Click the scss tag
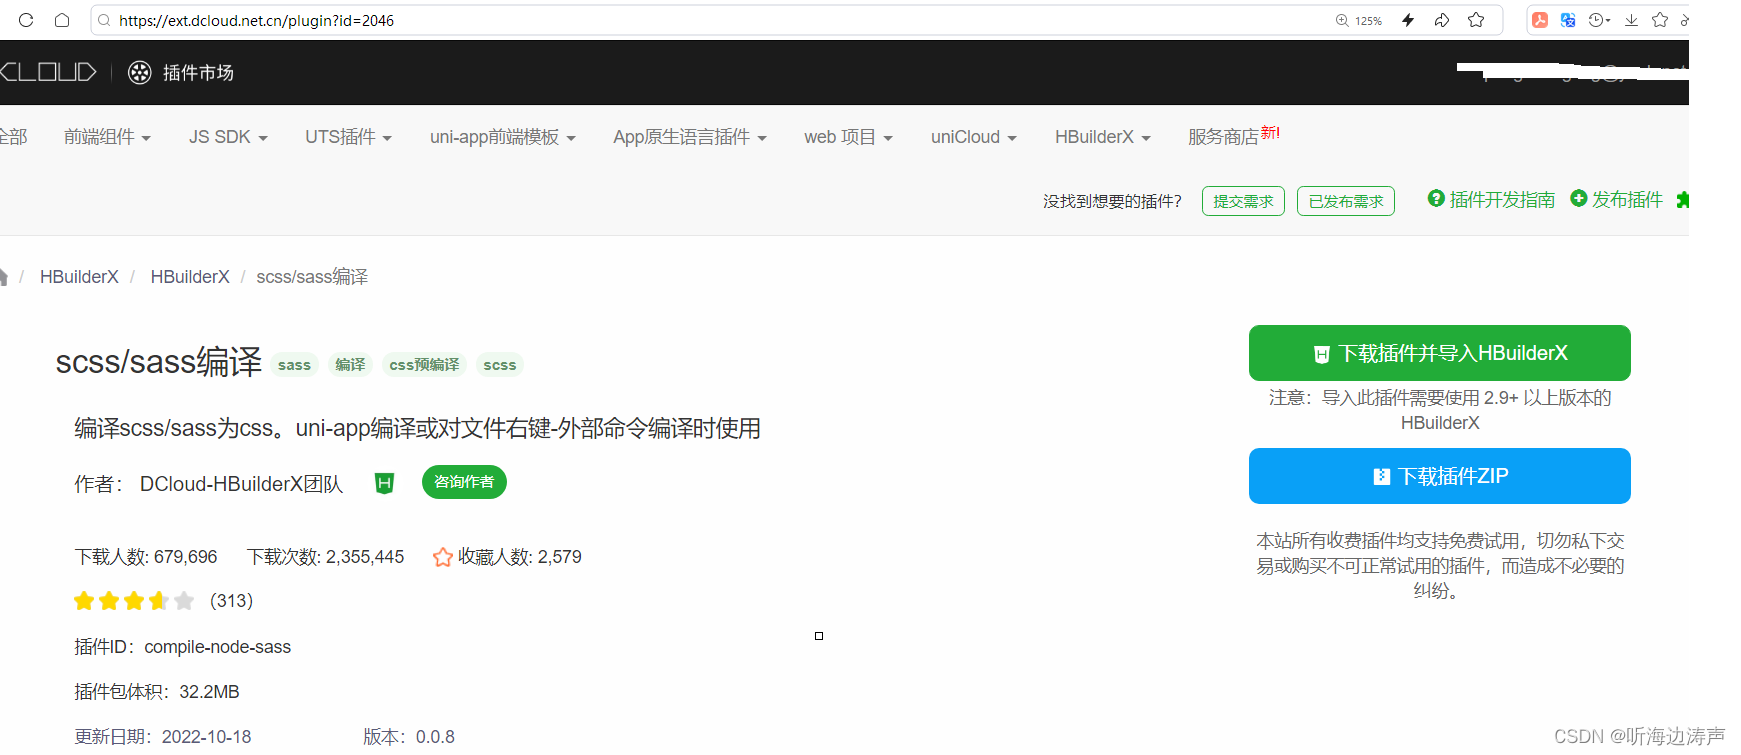This screenshot has width=1741, height=755. (500, 365)
